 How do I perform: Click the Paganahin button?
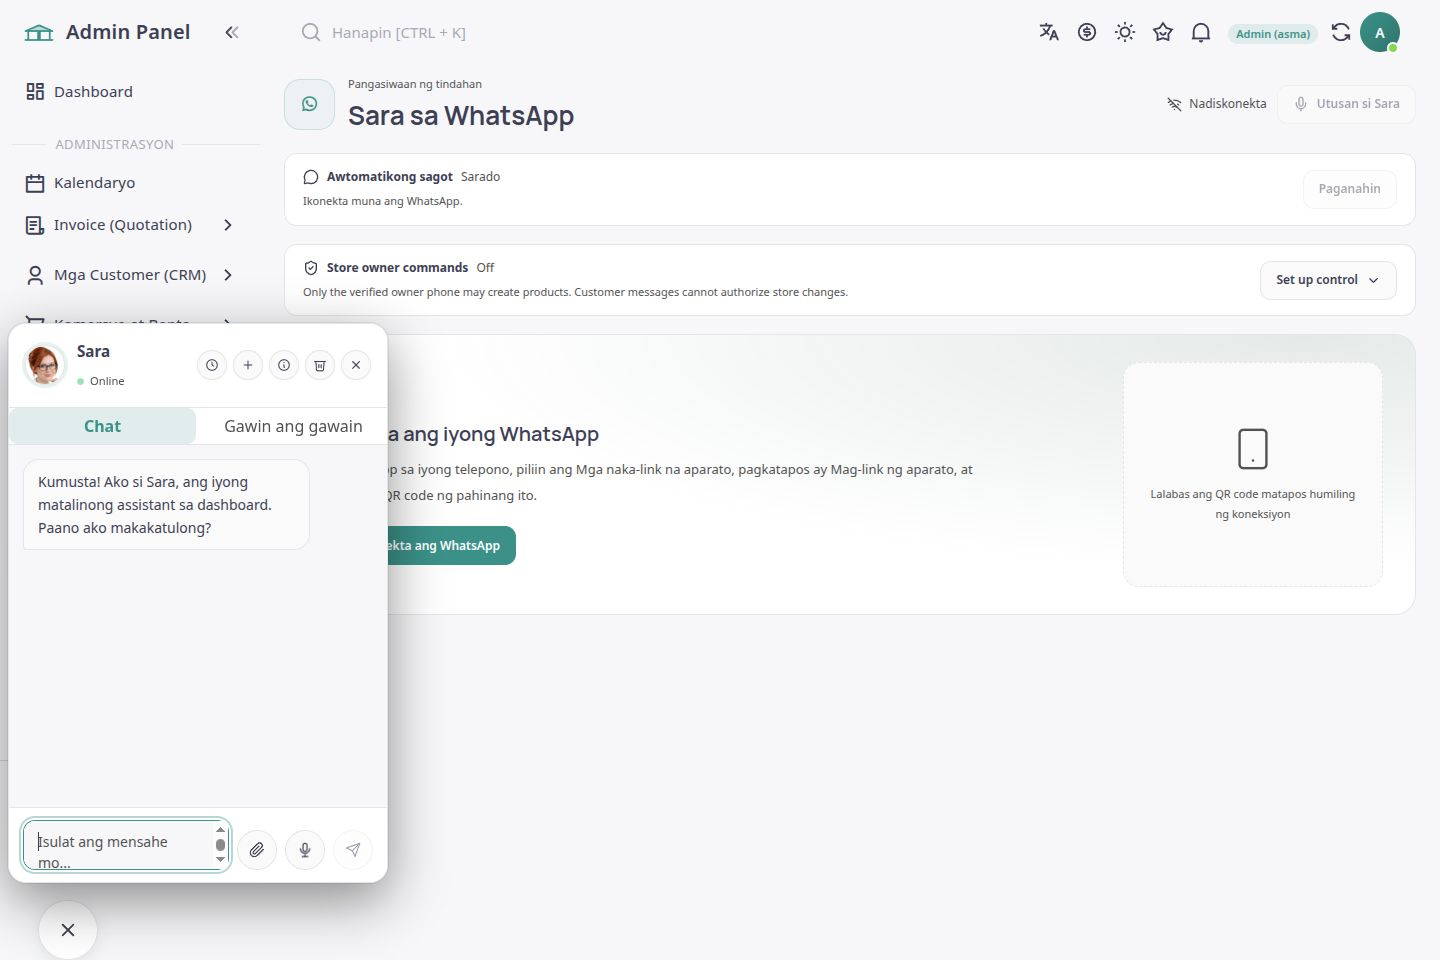(1349, 189)
